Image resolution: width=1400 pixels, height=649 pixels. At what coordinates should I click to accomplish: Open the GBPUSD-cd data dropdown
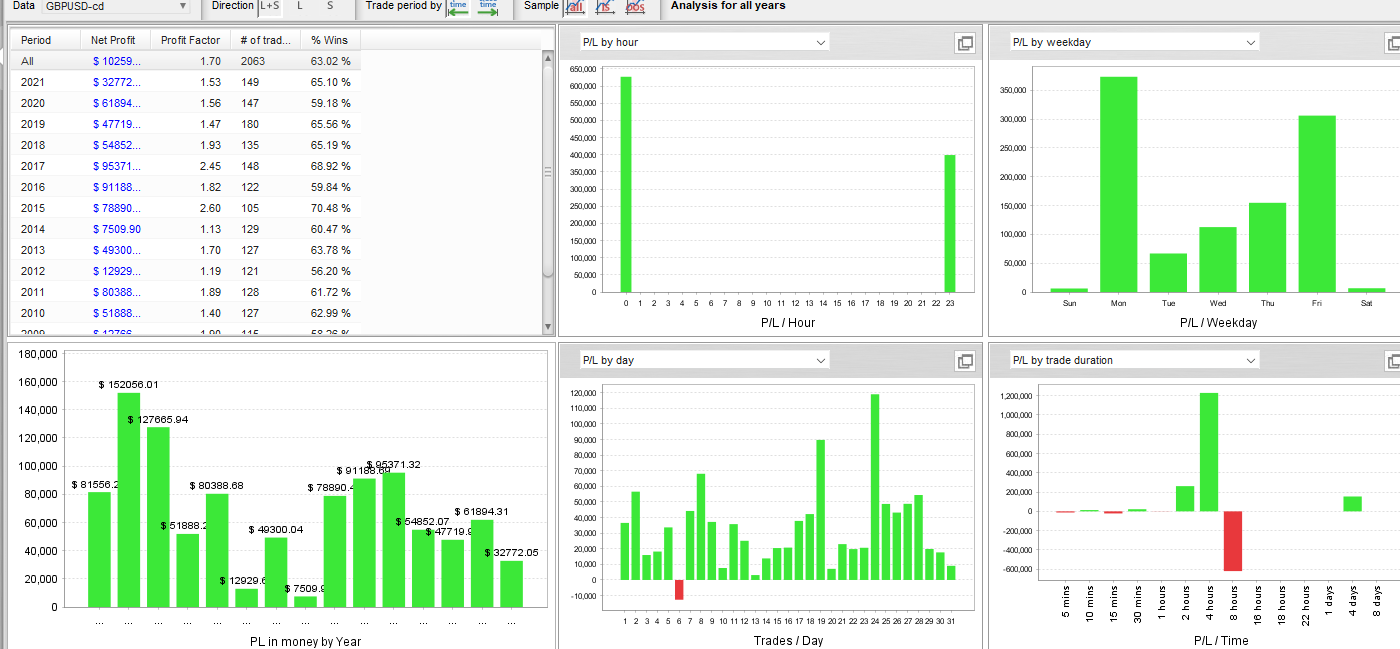click(x=116, y=6)
